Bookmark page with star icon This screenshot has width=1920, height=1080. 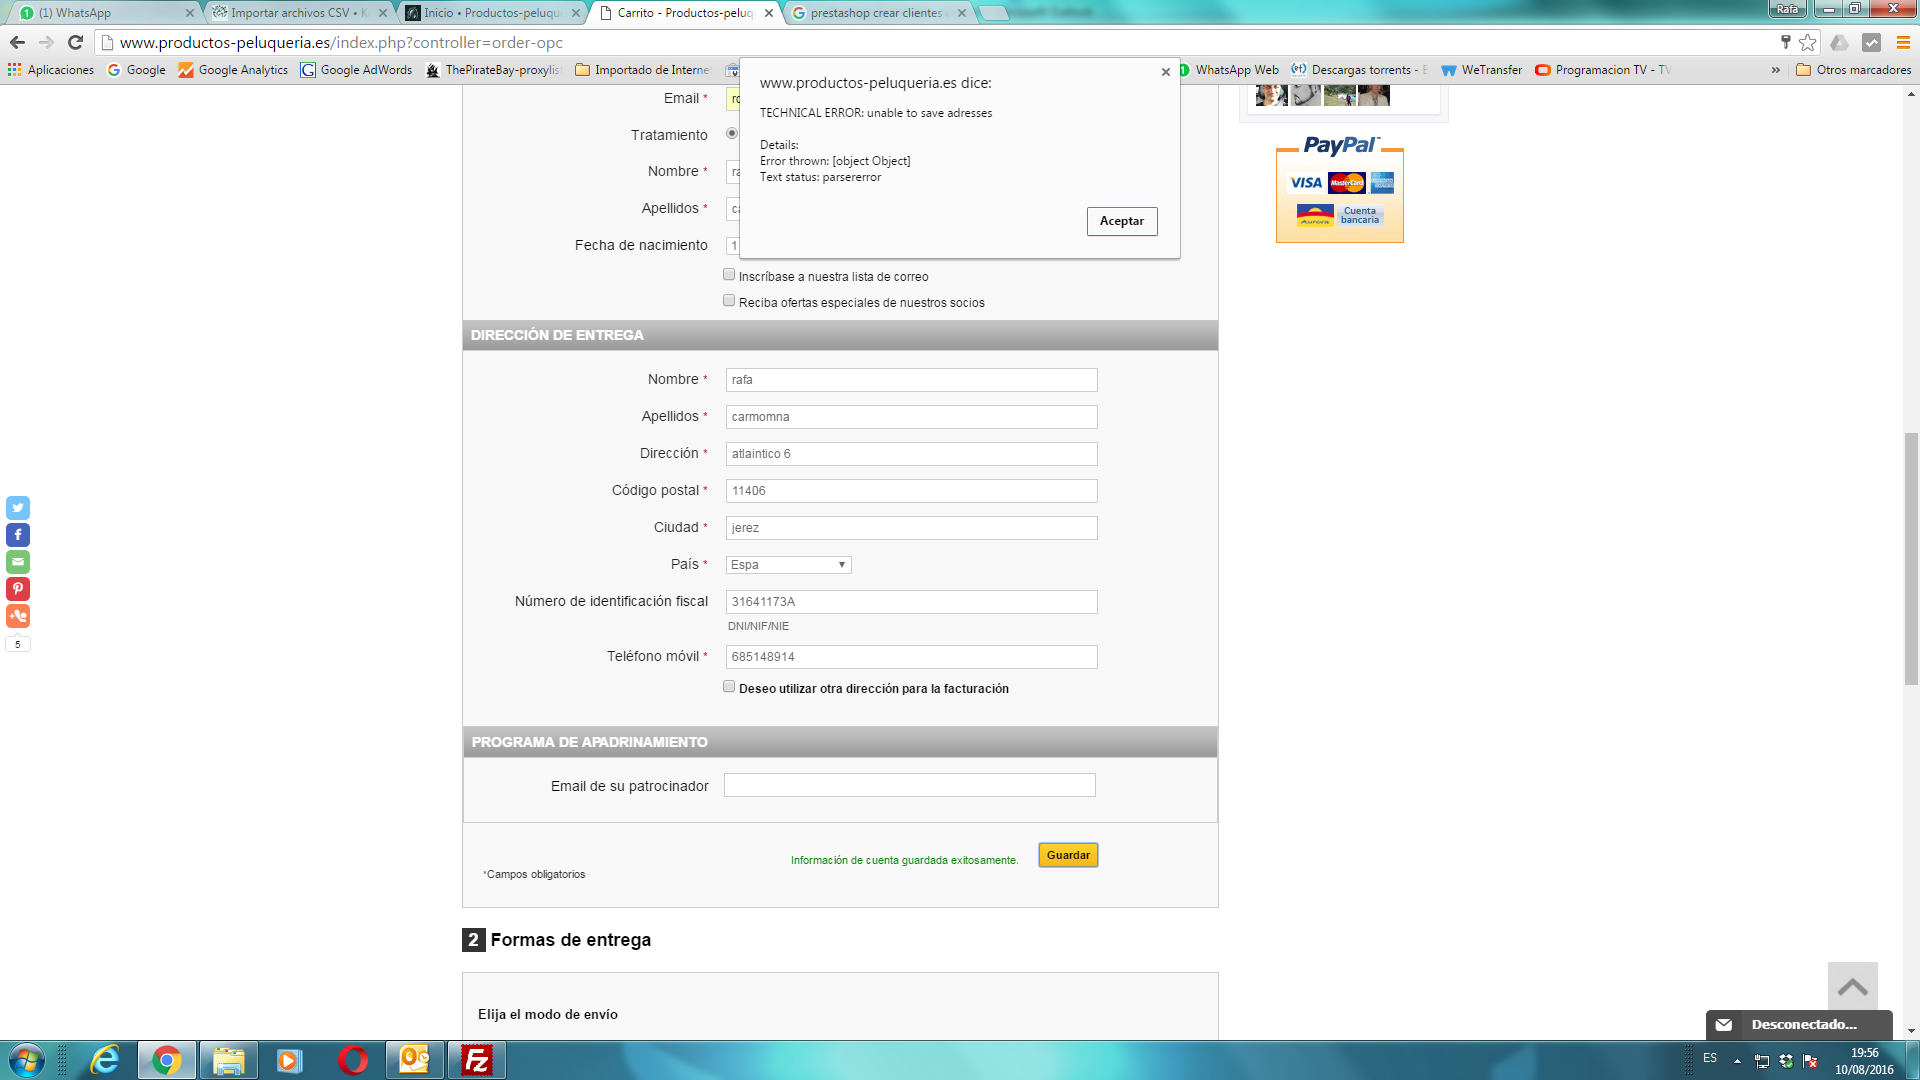(1807, 42)
